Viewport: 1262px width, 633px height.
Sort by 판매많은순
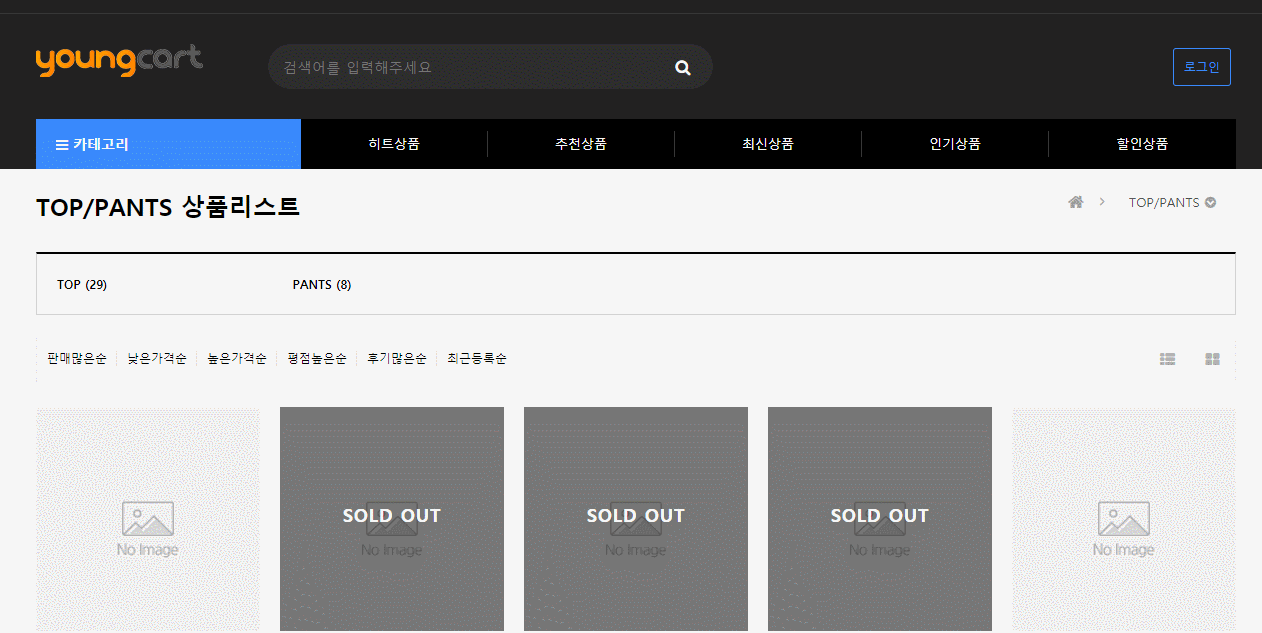(77, 358)
